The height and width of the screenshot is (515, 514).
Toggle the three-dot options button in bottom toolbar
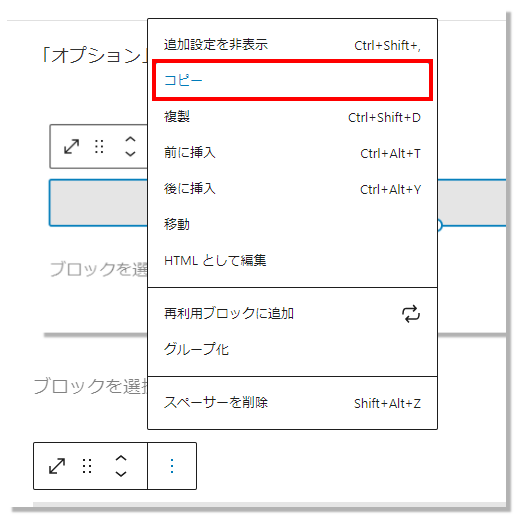(172, 466)
